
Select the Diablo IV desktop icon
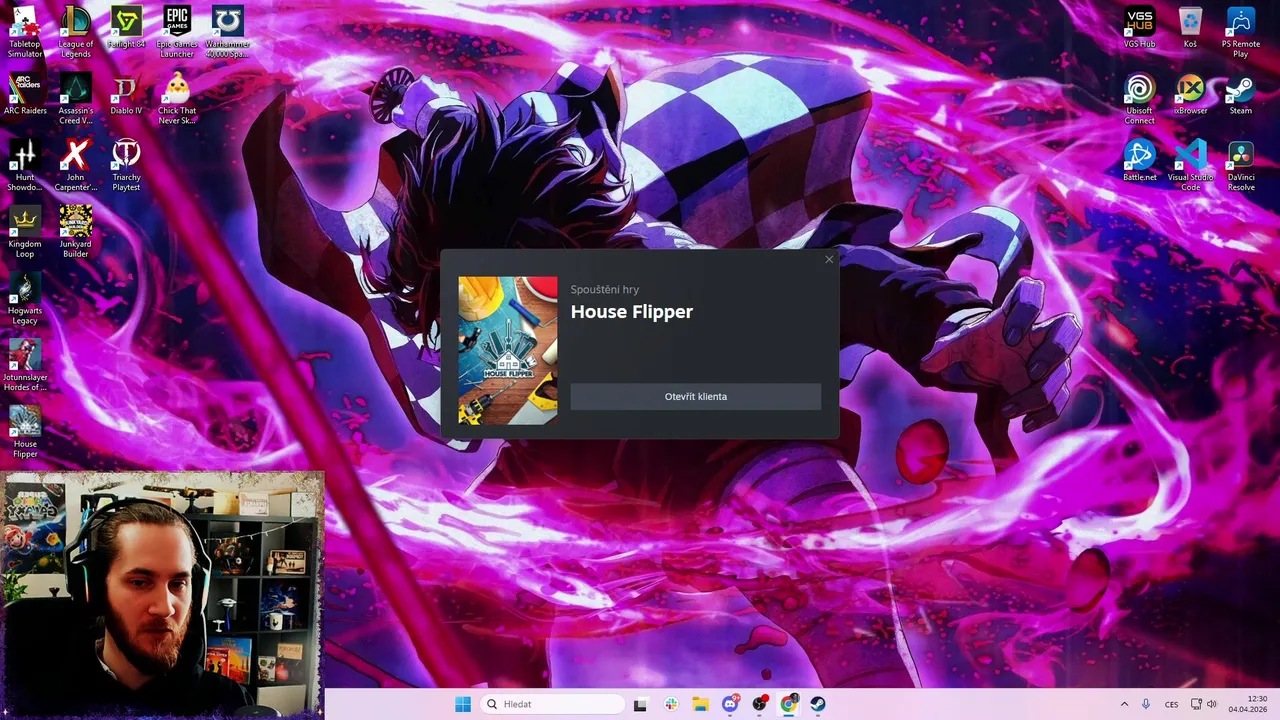[x=126, y=94]
